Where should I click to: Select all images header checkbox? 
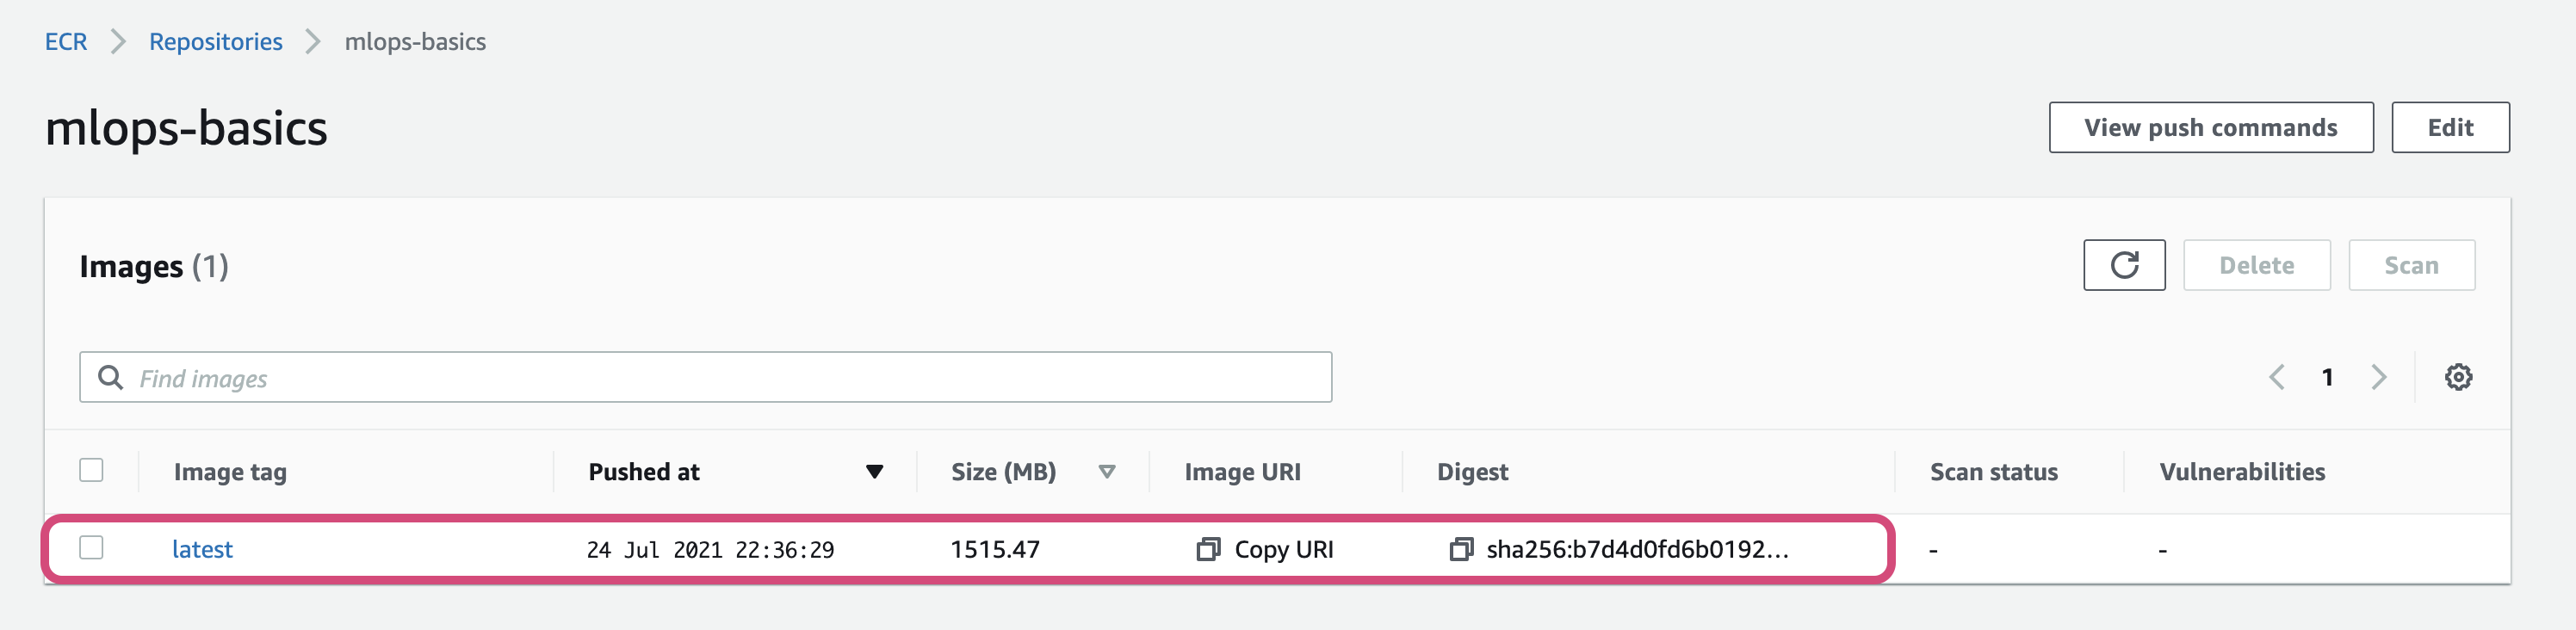pos(91,470)
